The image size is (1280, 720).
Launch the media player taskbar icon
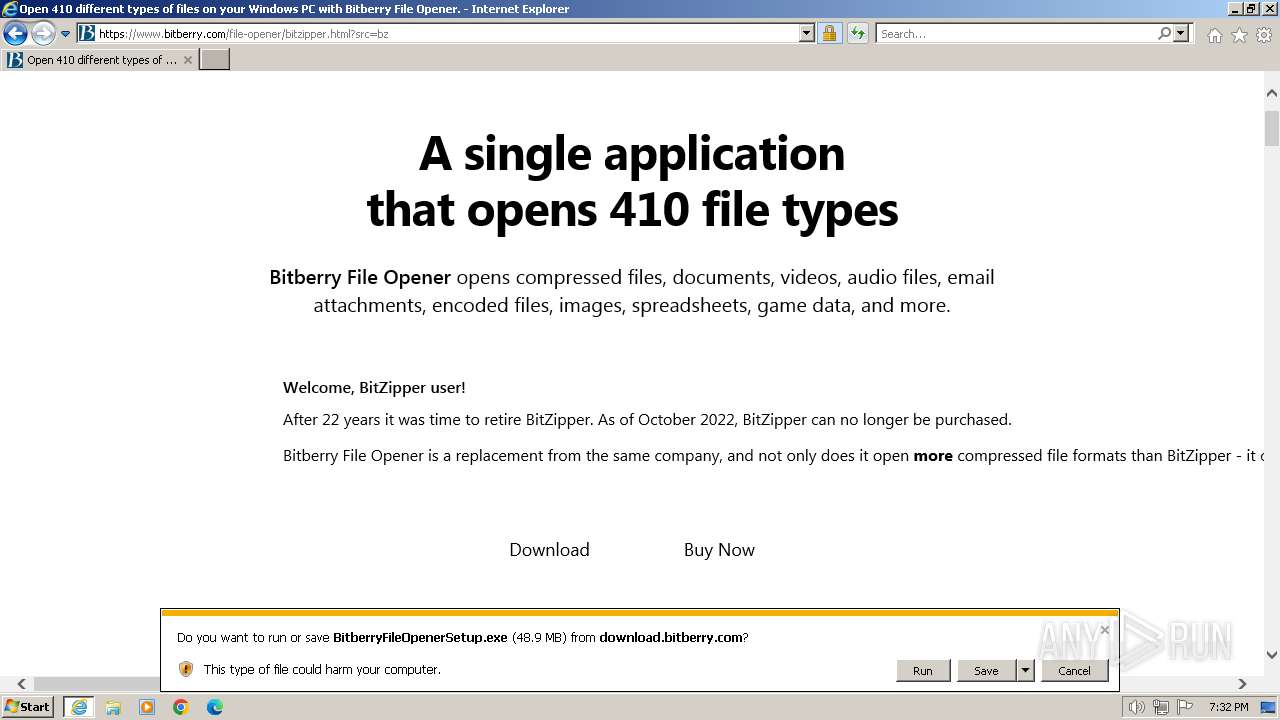(147, 707)
